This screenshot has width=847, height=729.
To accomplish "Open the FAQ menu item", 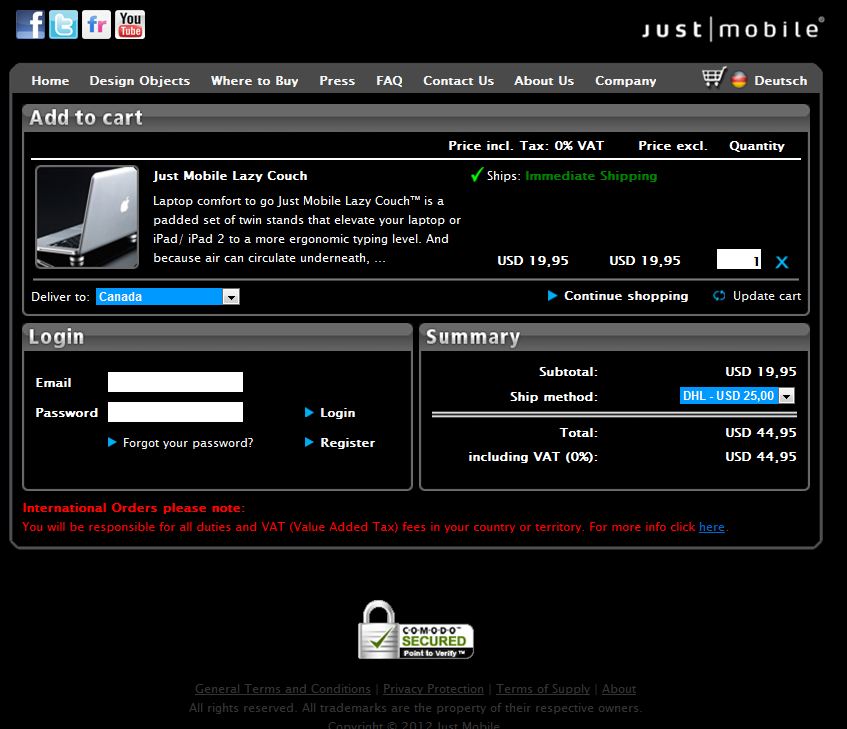I will 389,81.
